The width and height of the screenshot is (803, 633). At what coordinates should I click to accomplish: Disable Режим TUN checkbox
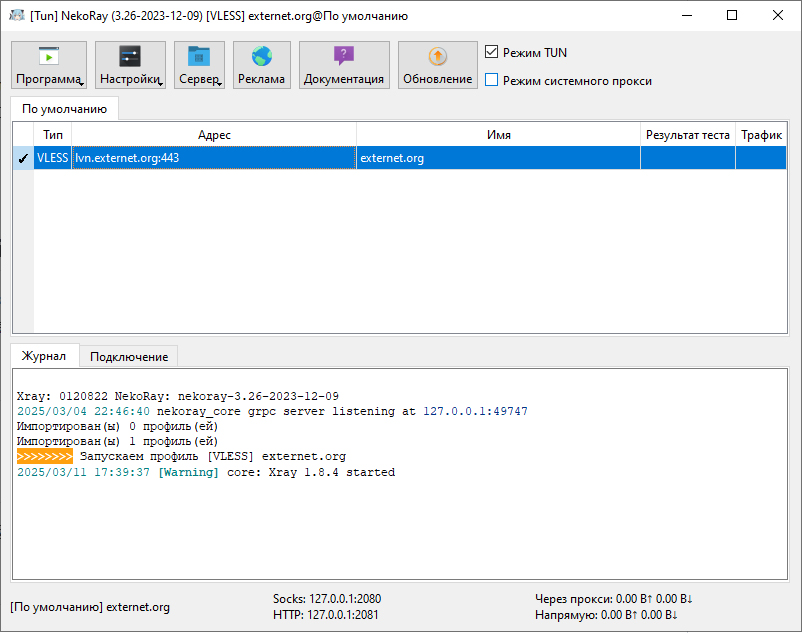pyautogui.click(x=492, y=52)
